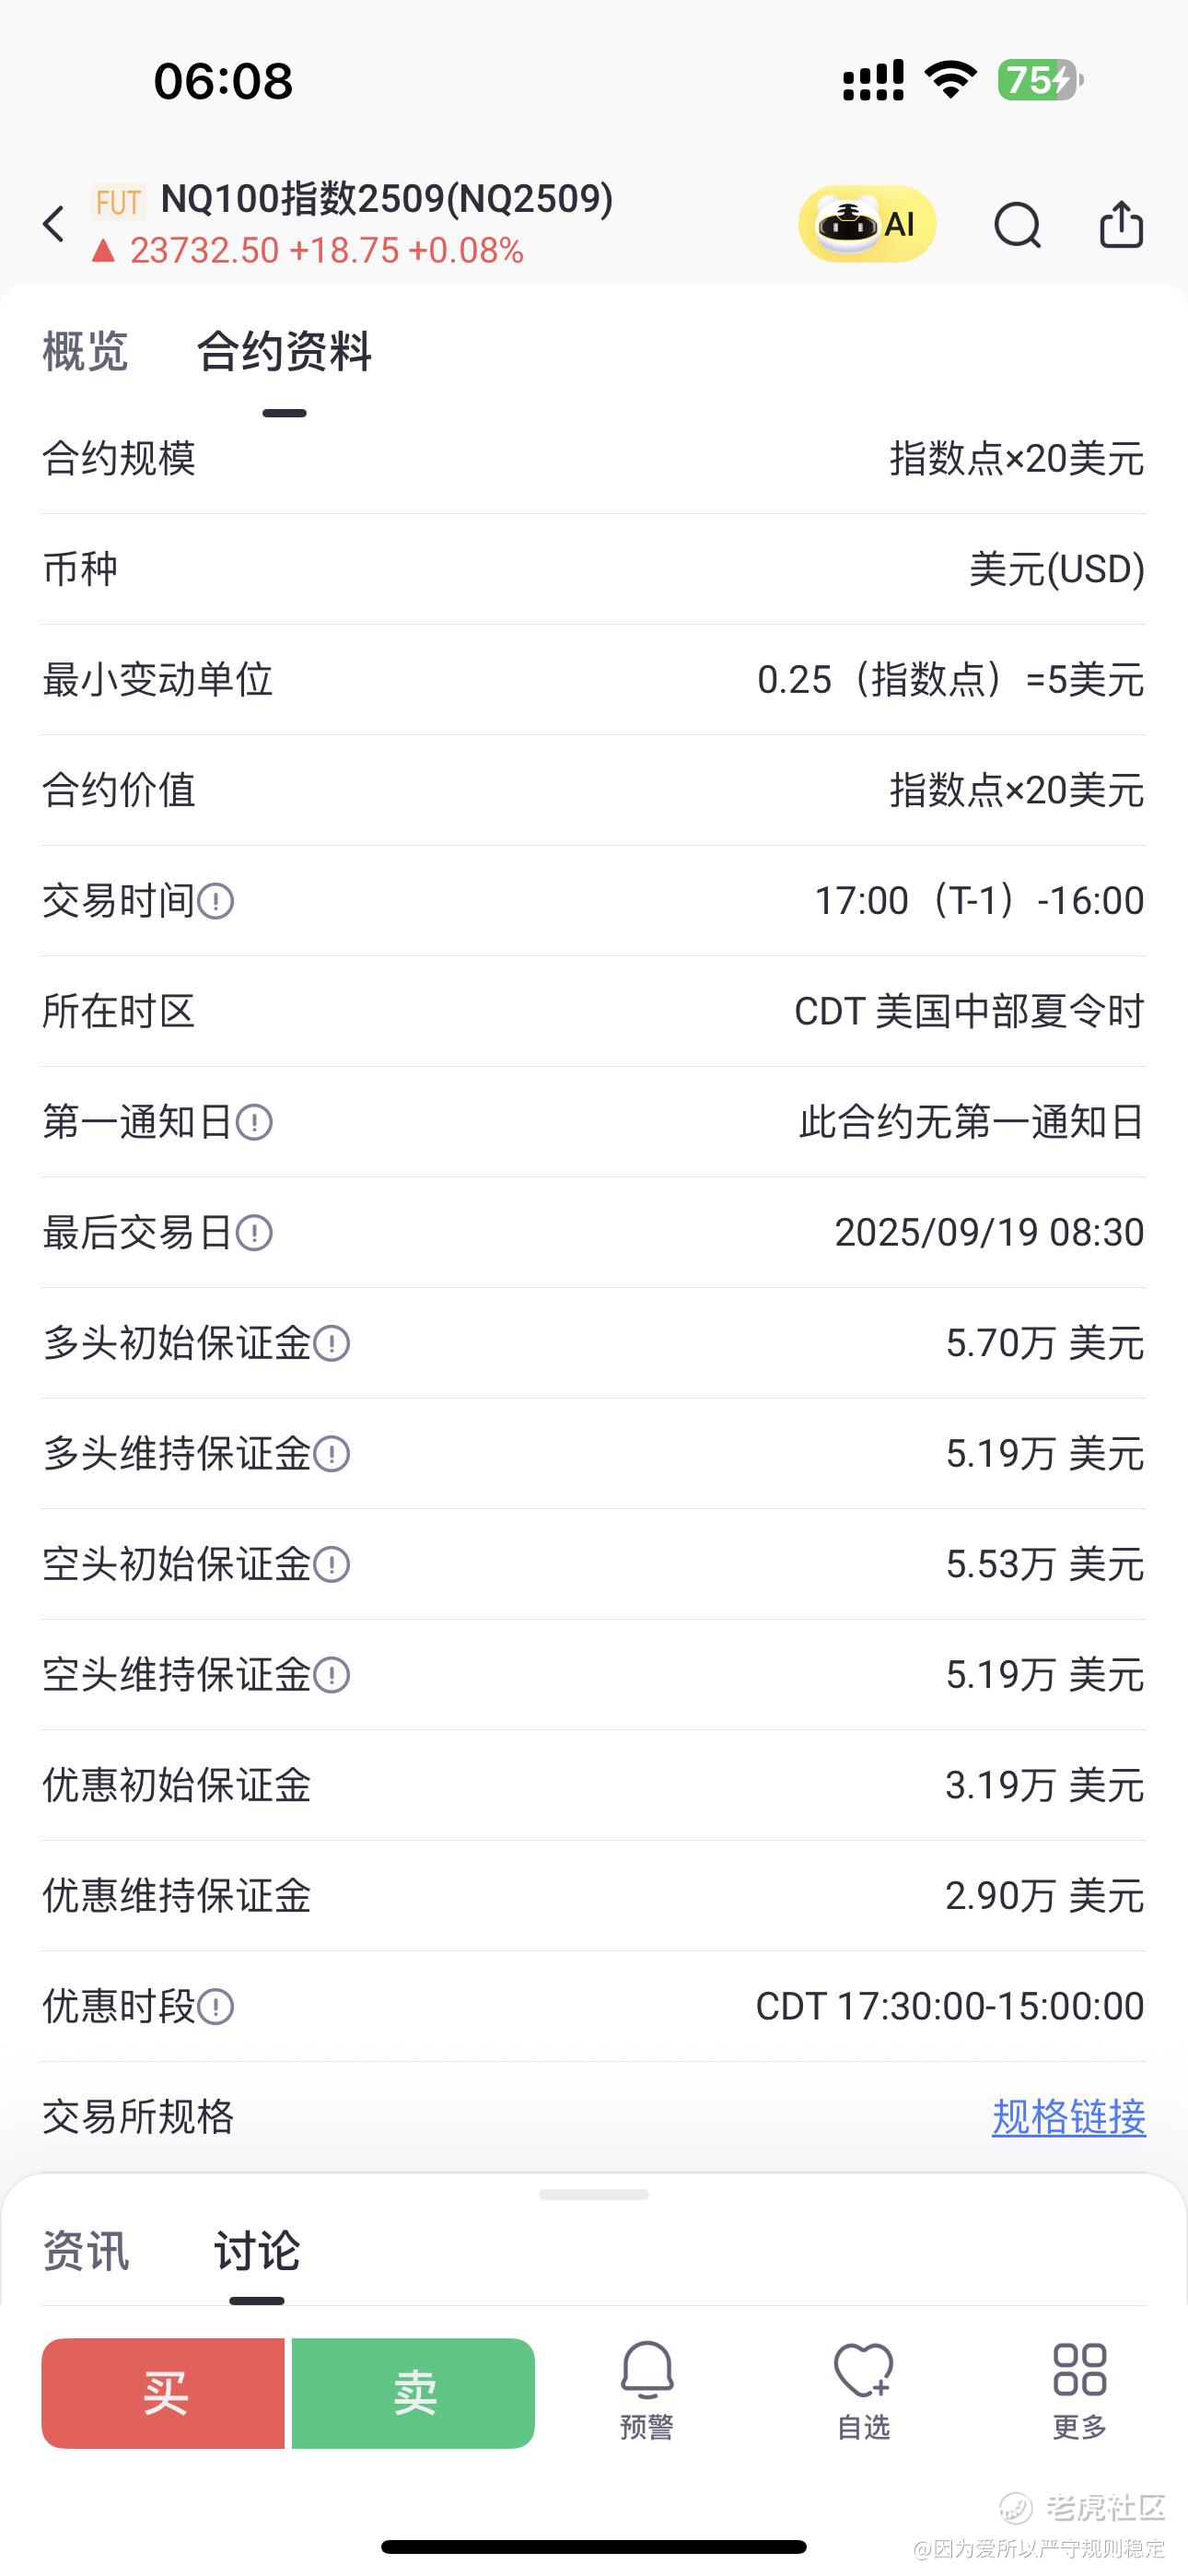Switch to the 资讯 tab
Screen dimensions: 1188x2576
point(85,2252)
